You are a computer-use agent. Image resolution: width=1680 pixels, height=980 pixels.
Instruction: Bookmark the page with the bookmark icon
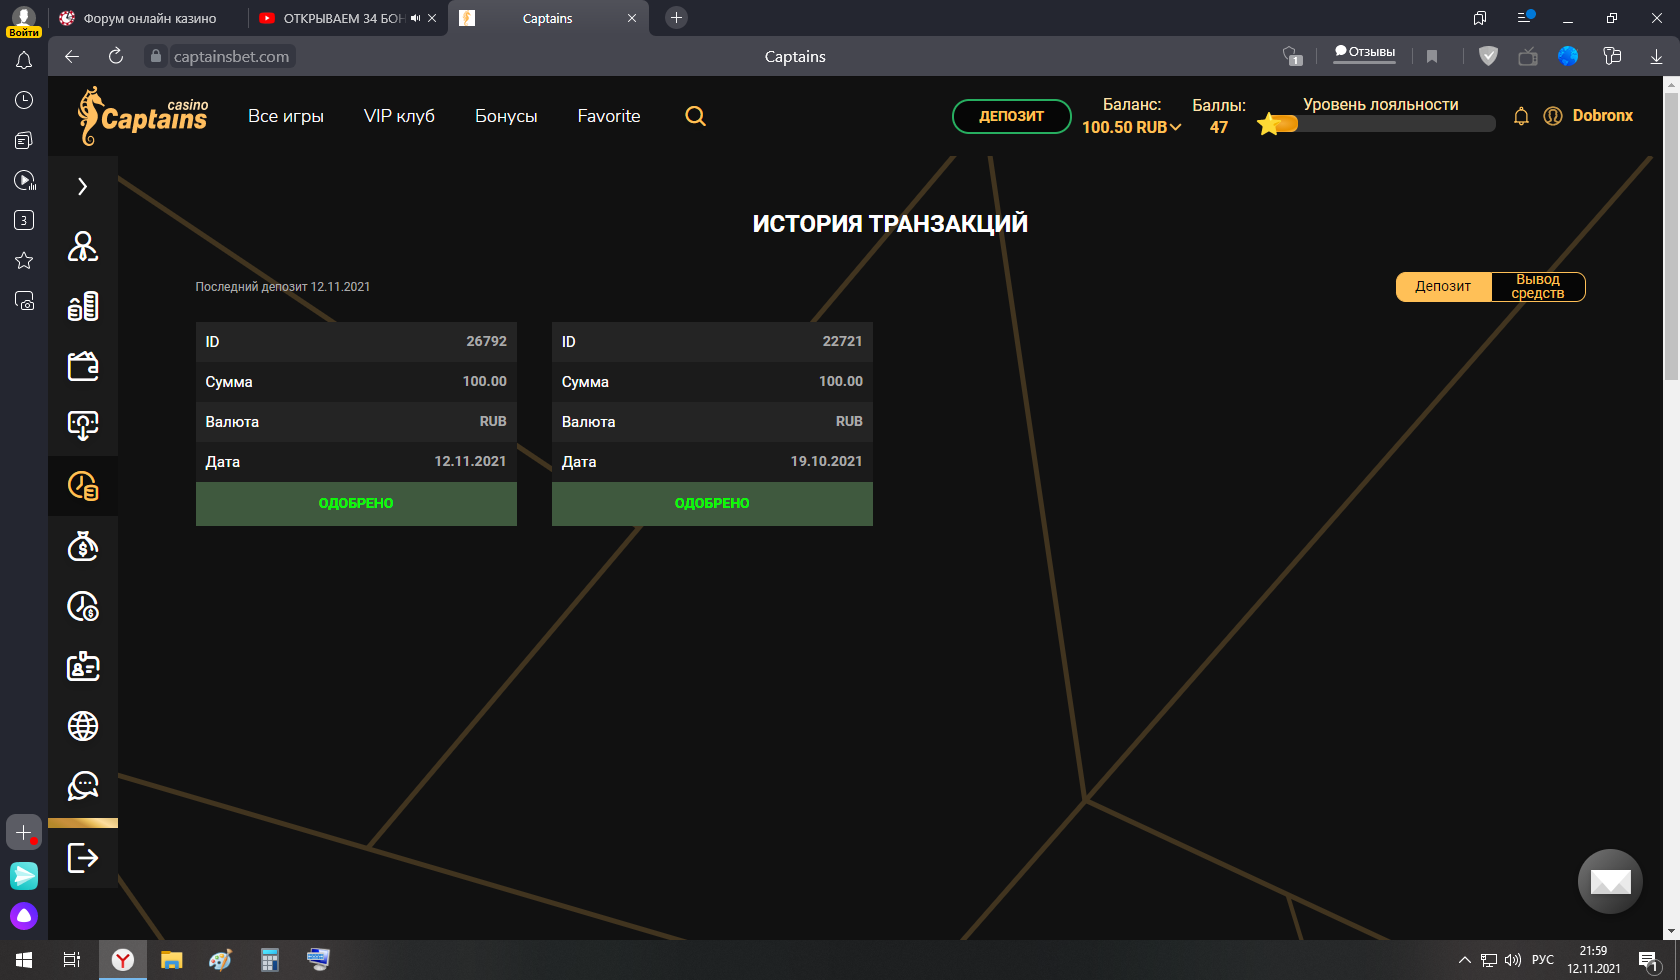(1432, 57)
